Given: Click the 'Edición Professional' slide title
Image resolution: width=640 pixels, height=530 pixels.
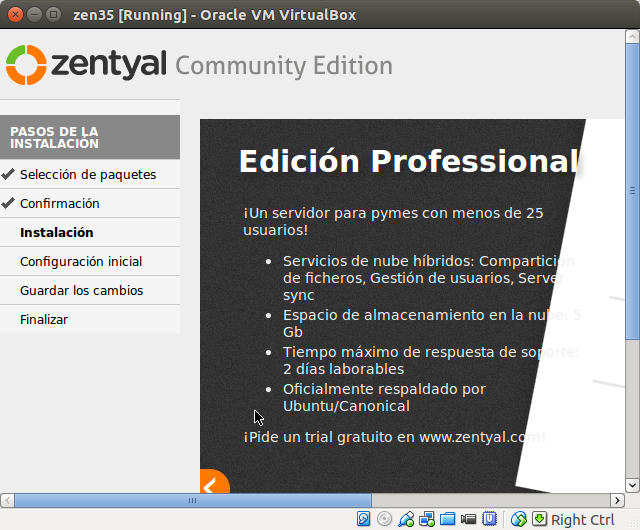Looking at the screenshot, I should [409, 161].
